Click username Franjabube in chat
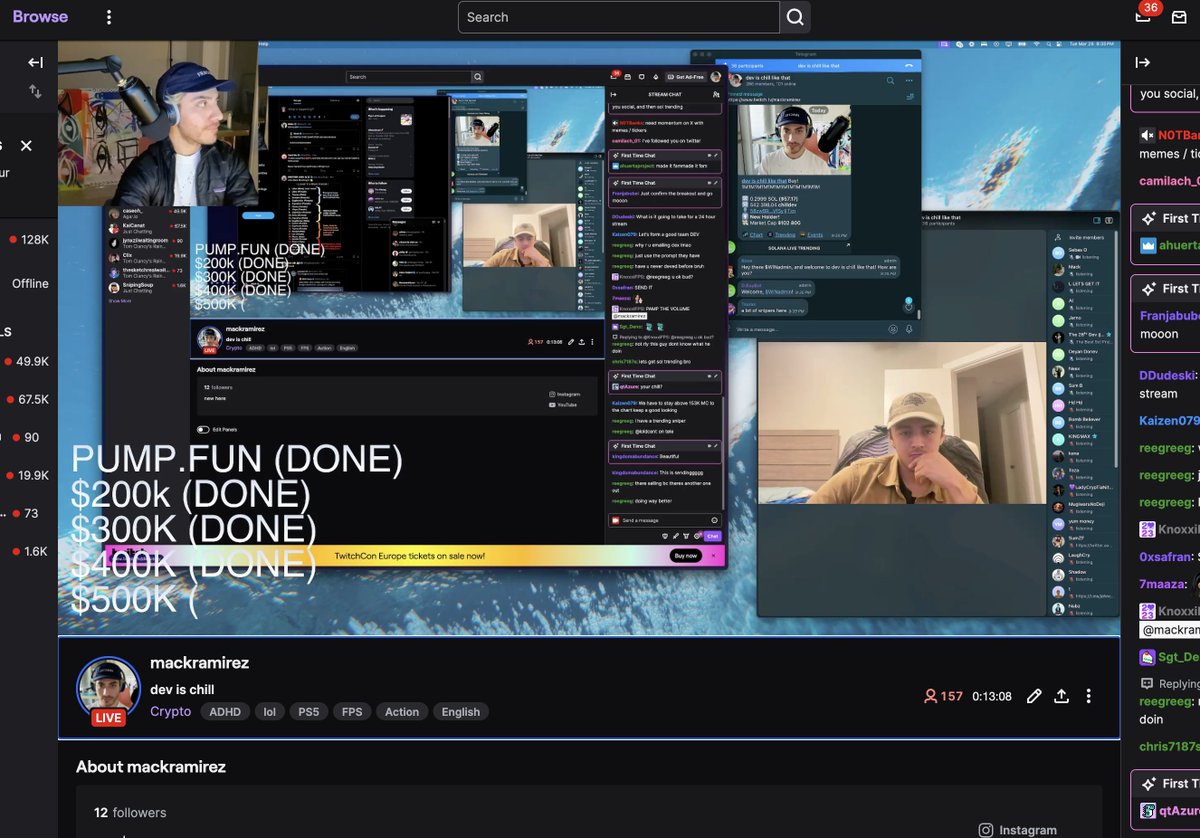The width and height of the screenshot is (1200, 838). point(1169,315)
